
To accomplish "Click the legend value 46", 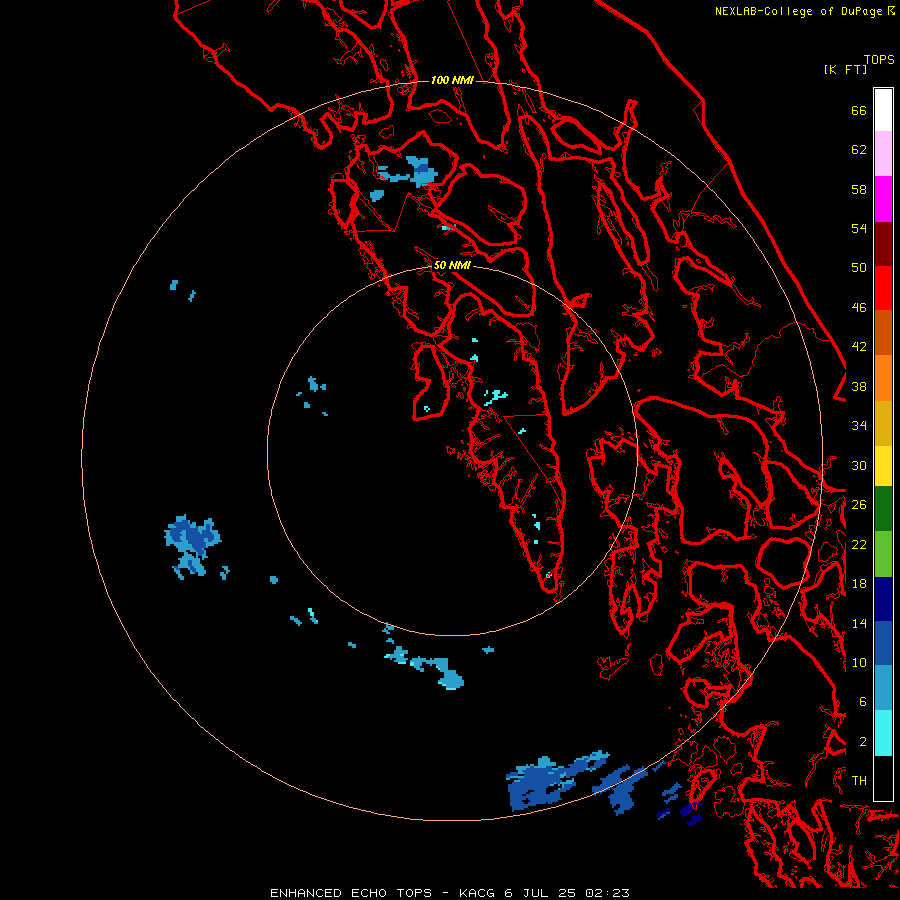I will 859,308.
